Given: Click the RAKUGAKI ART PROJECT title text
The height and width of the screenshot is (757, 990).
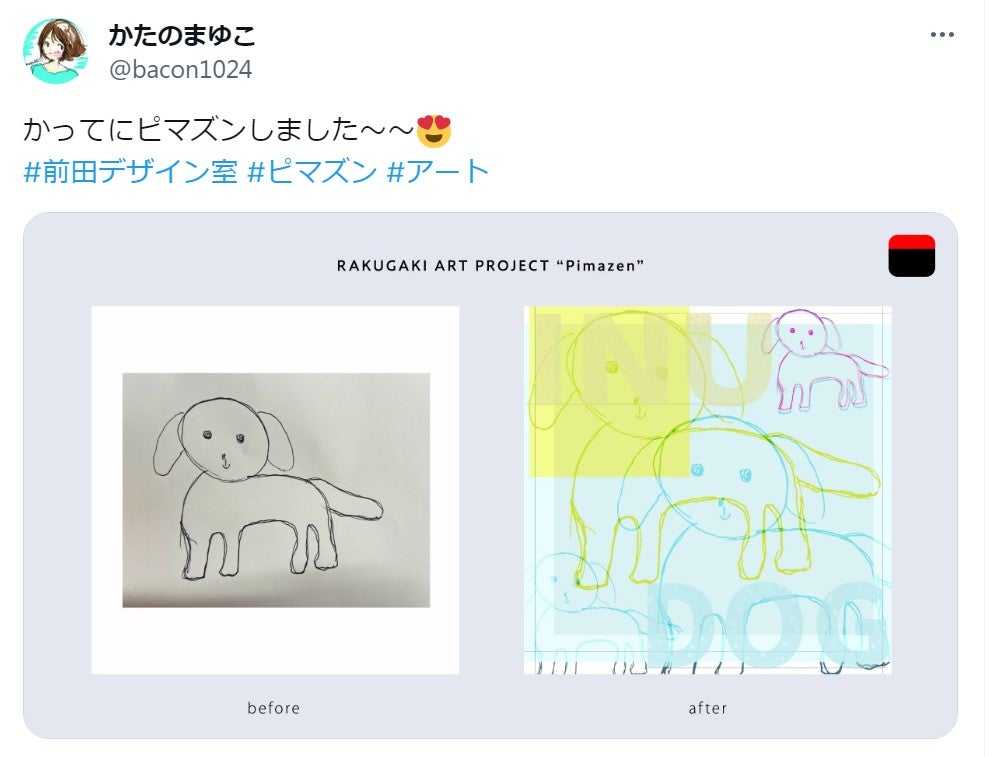Looking at the screenshot, I should point(491,266).
